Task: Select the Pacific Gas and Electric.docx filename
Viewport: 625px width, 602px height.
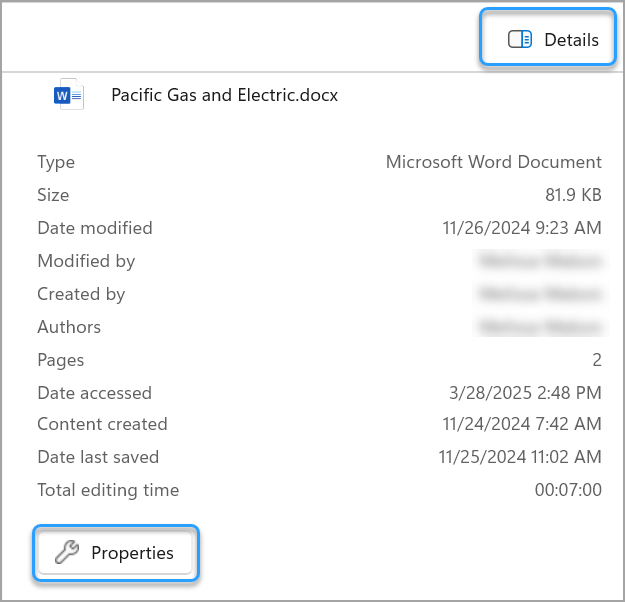Action: [x=224, y=96]
